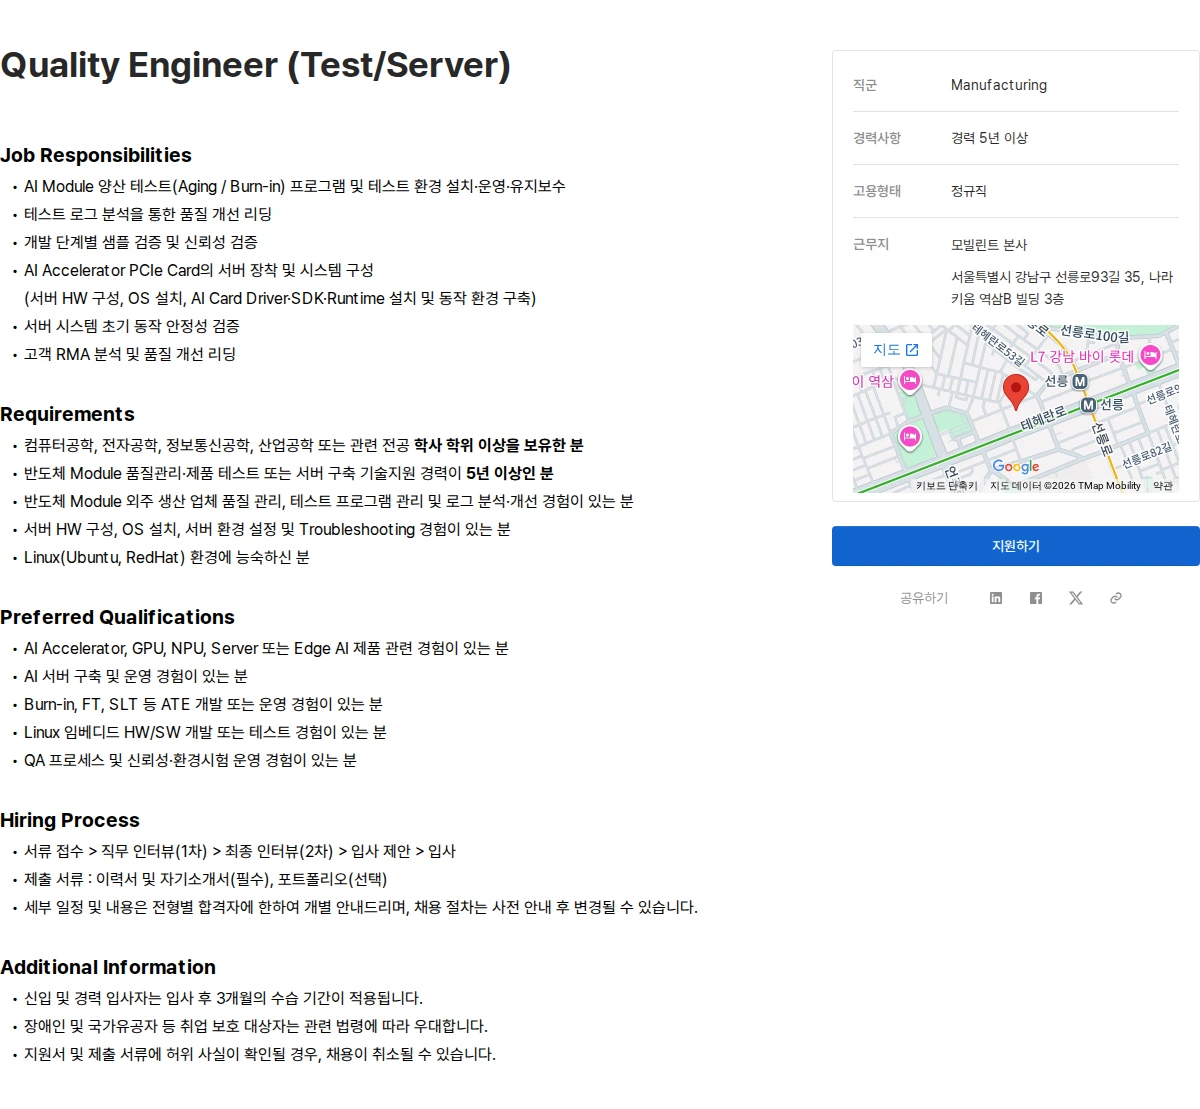Click the 공유하기 share label
Screen dimensions: 1200x1109
924,598
